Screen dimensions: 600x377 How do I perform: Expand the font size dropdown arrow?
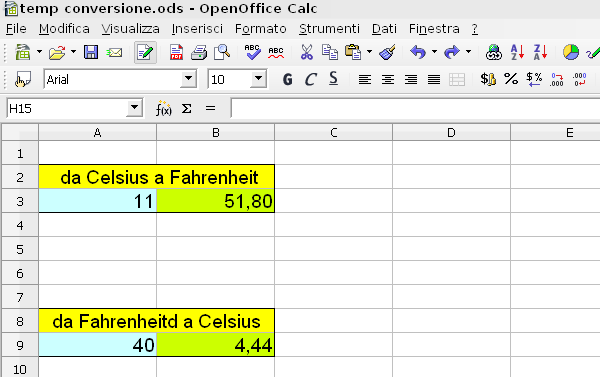tap(259, 79)
